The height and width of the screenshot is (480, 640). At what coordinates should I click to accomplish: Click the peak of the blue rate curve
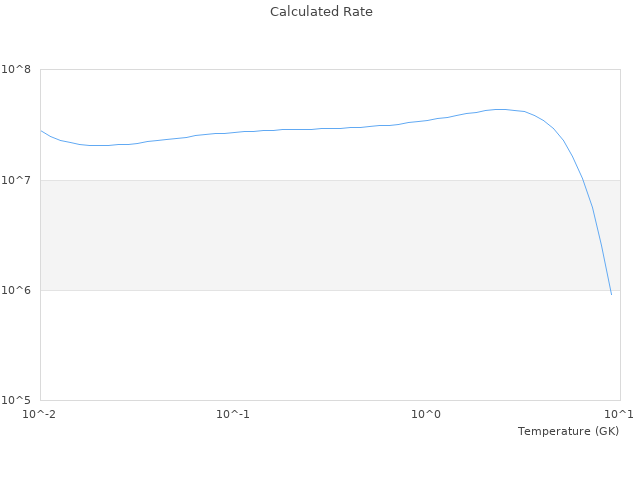pos(500,109)
